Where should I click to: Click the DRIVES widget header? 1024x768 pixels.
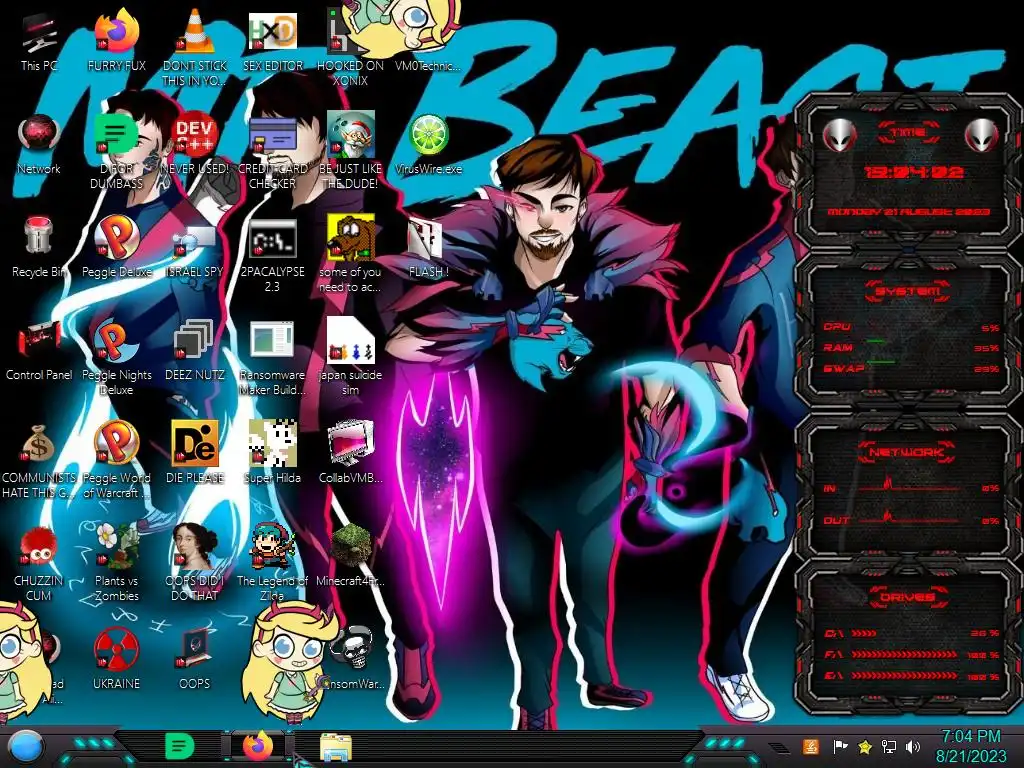coord(908,596)
